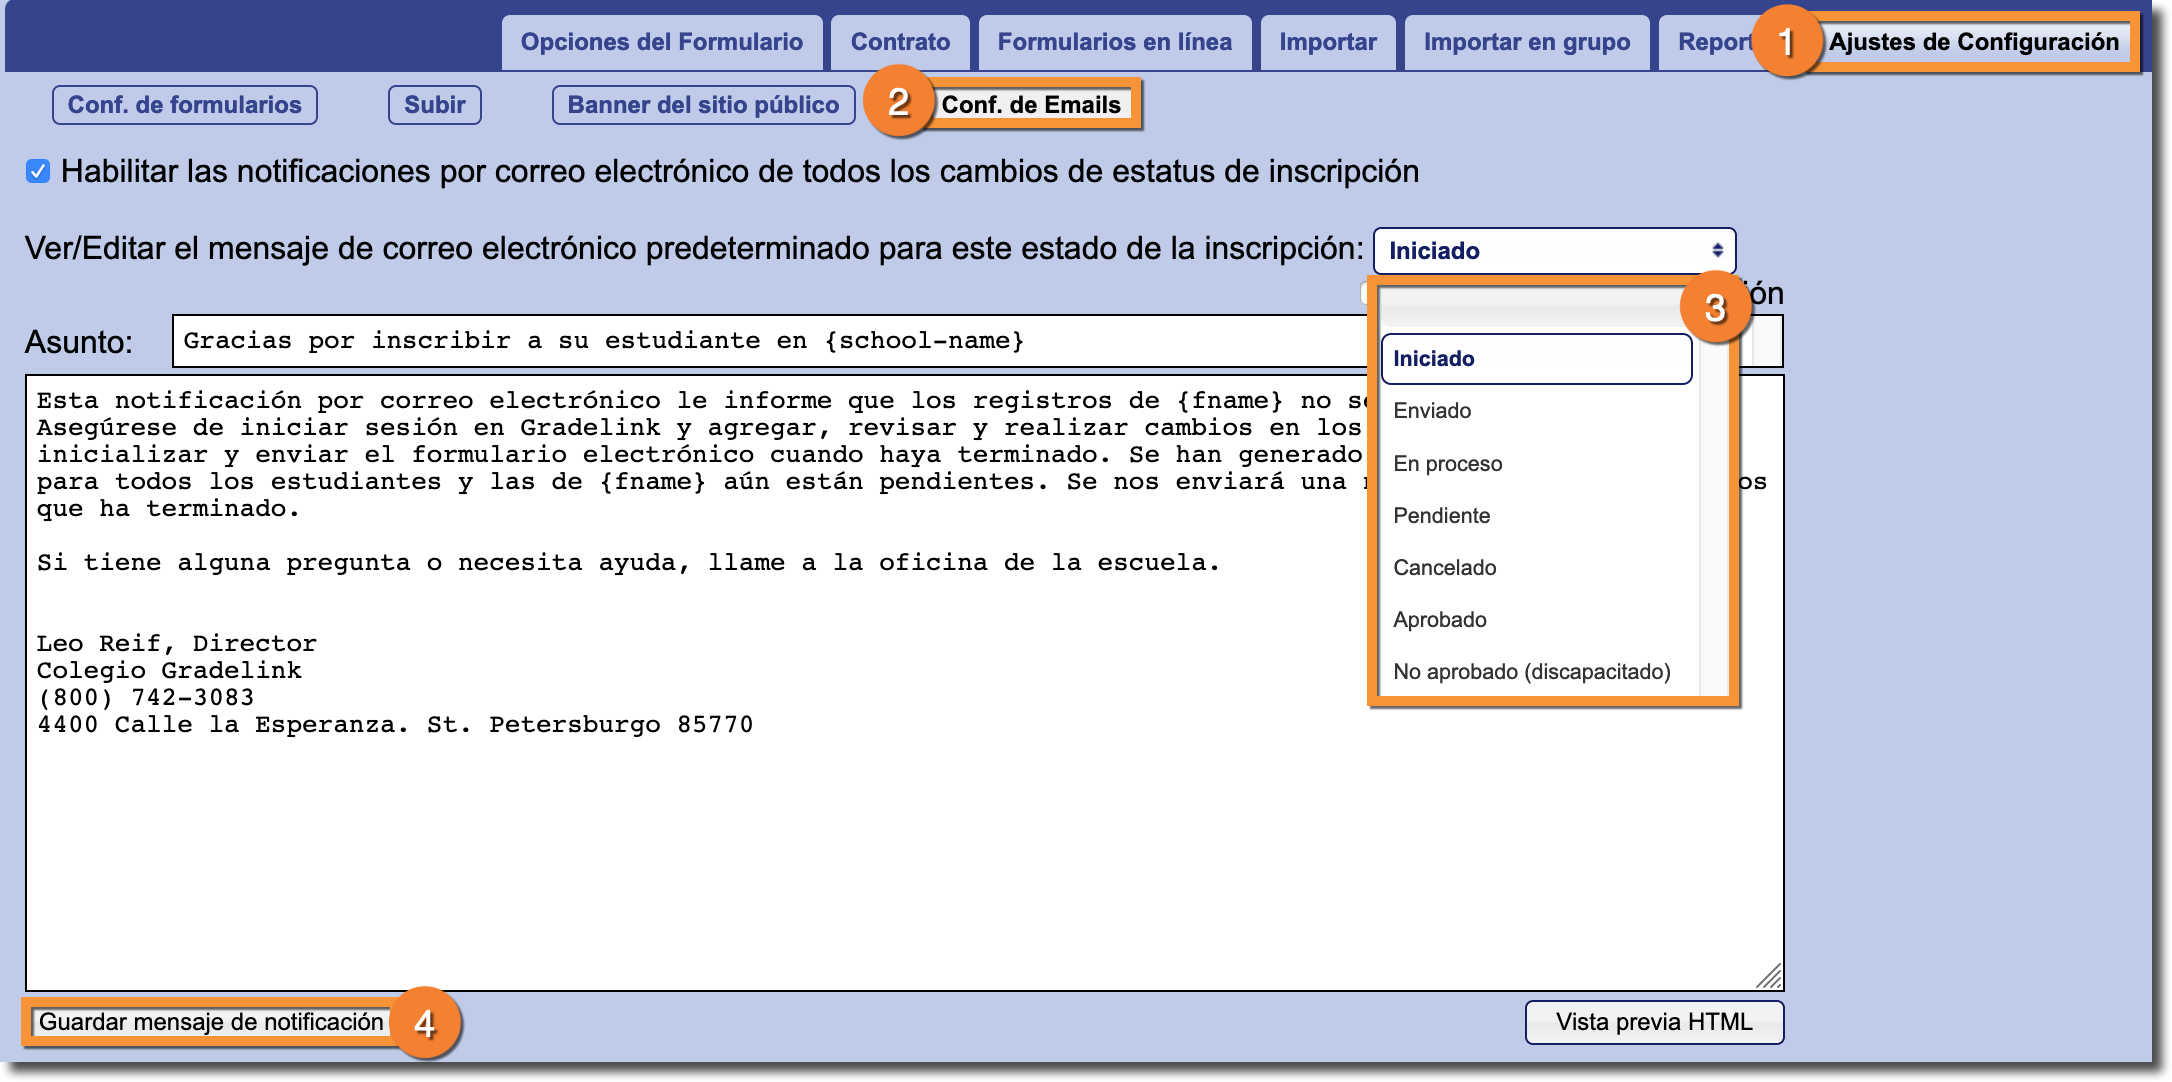Uncheck Habilitar las notificaciones checkbox
Image resolution: width=2172 pixels, height=1082 pixels.
[38, 172]
